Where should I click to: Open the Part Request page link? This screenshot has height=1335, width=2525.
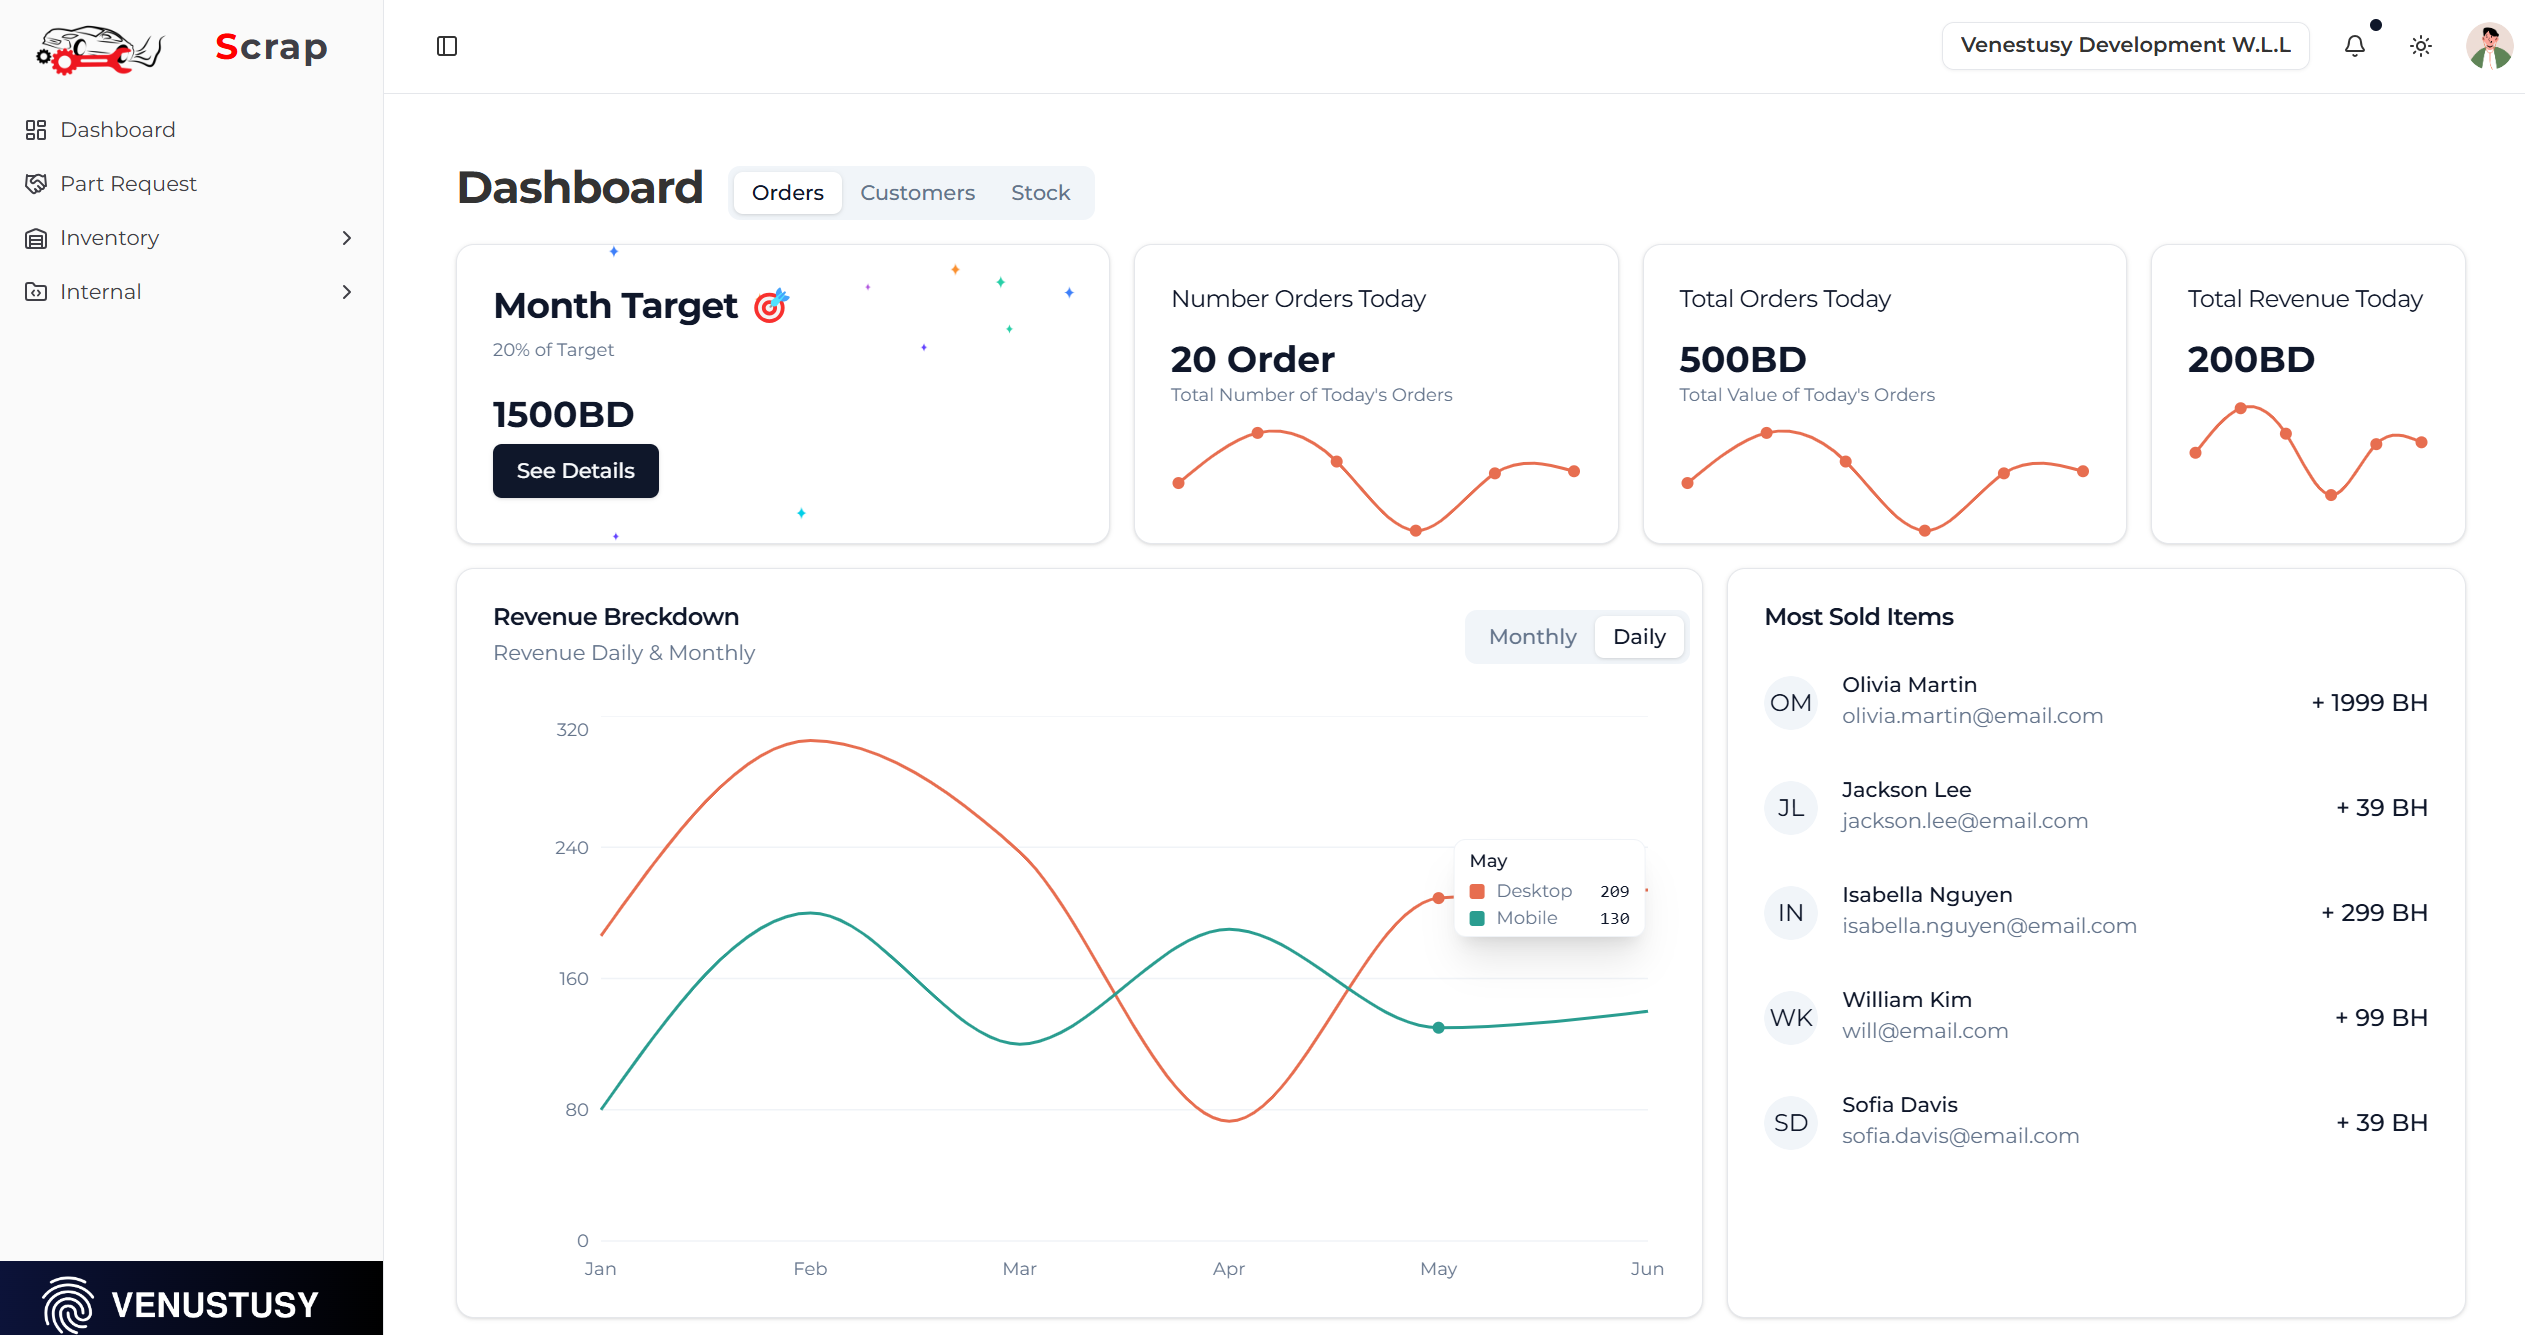[x=128, y=184]
